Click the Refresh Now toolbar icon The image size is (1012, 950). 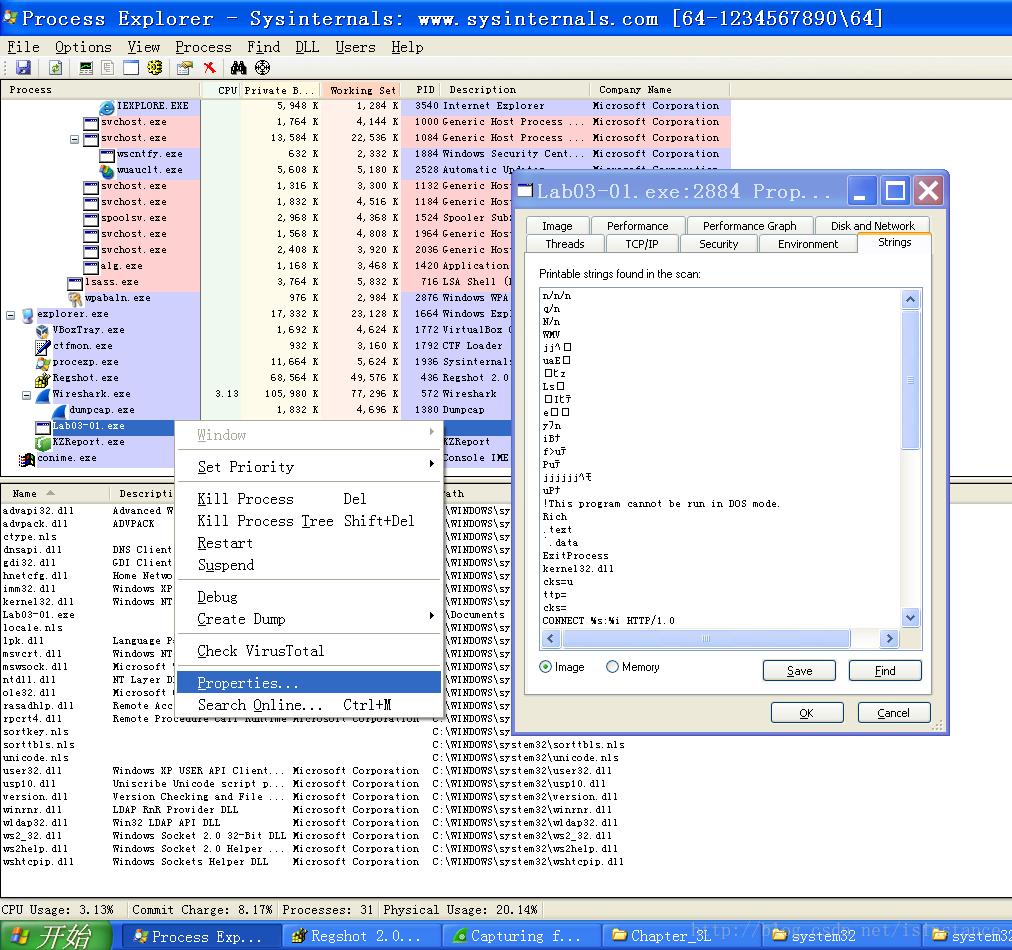(56, 68)
